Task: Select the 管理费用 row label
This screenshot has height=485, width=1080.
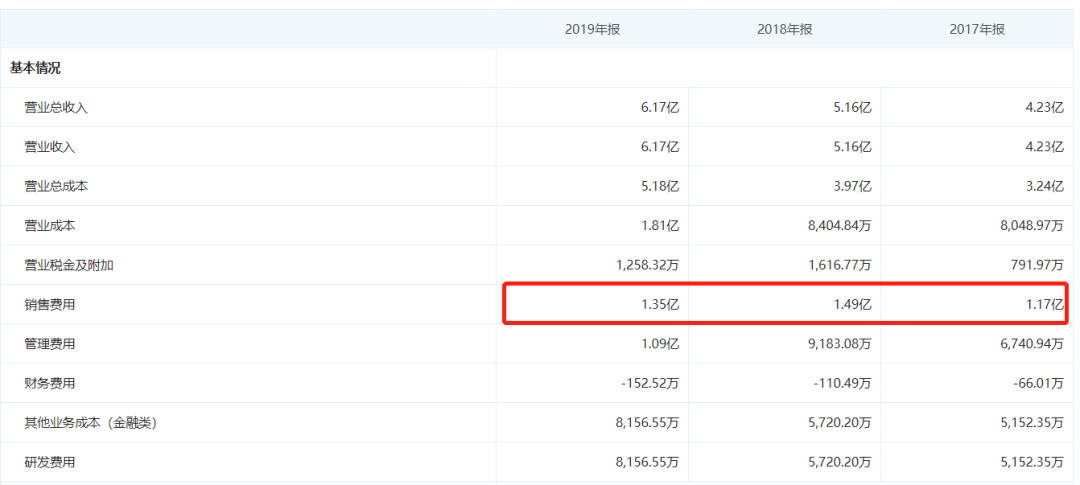Action: (50, 344)
